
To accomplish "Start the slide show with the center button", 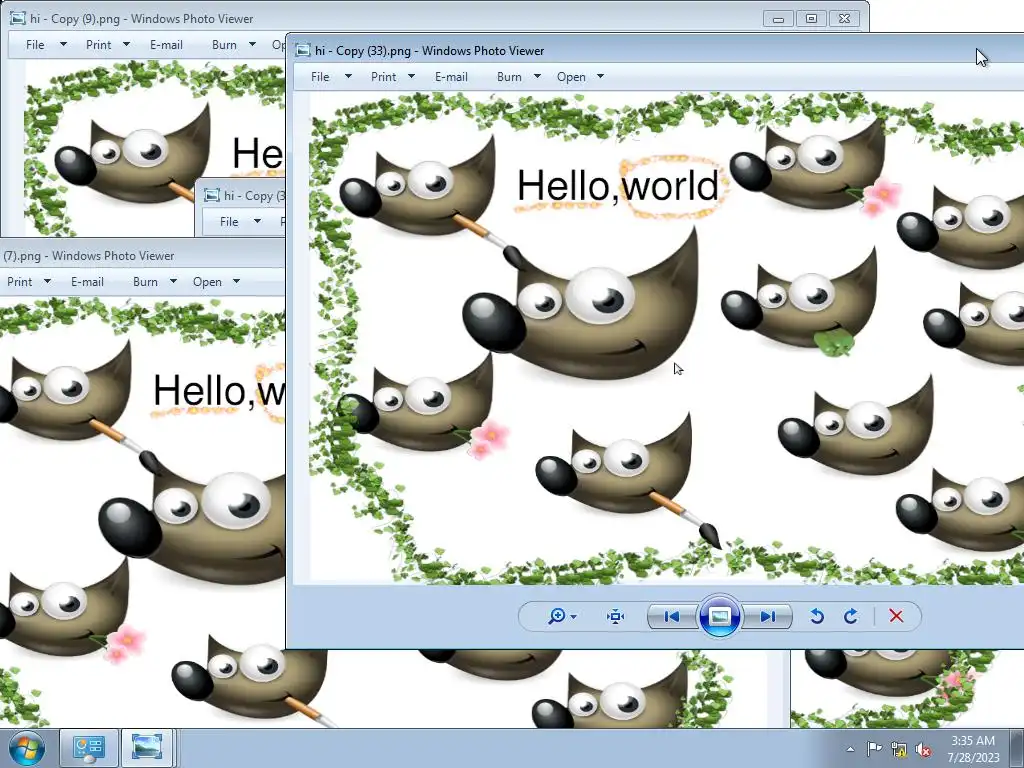I will (x=719, y=616).
